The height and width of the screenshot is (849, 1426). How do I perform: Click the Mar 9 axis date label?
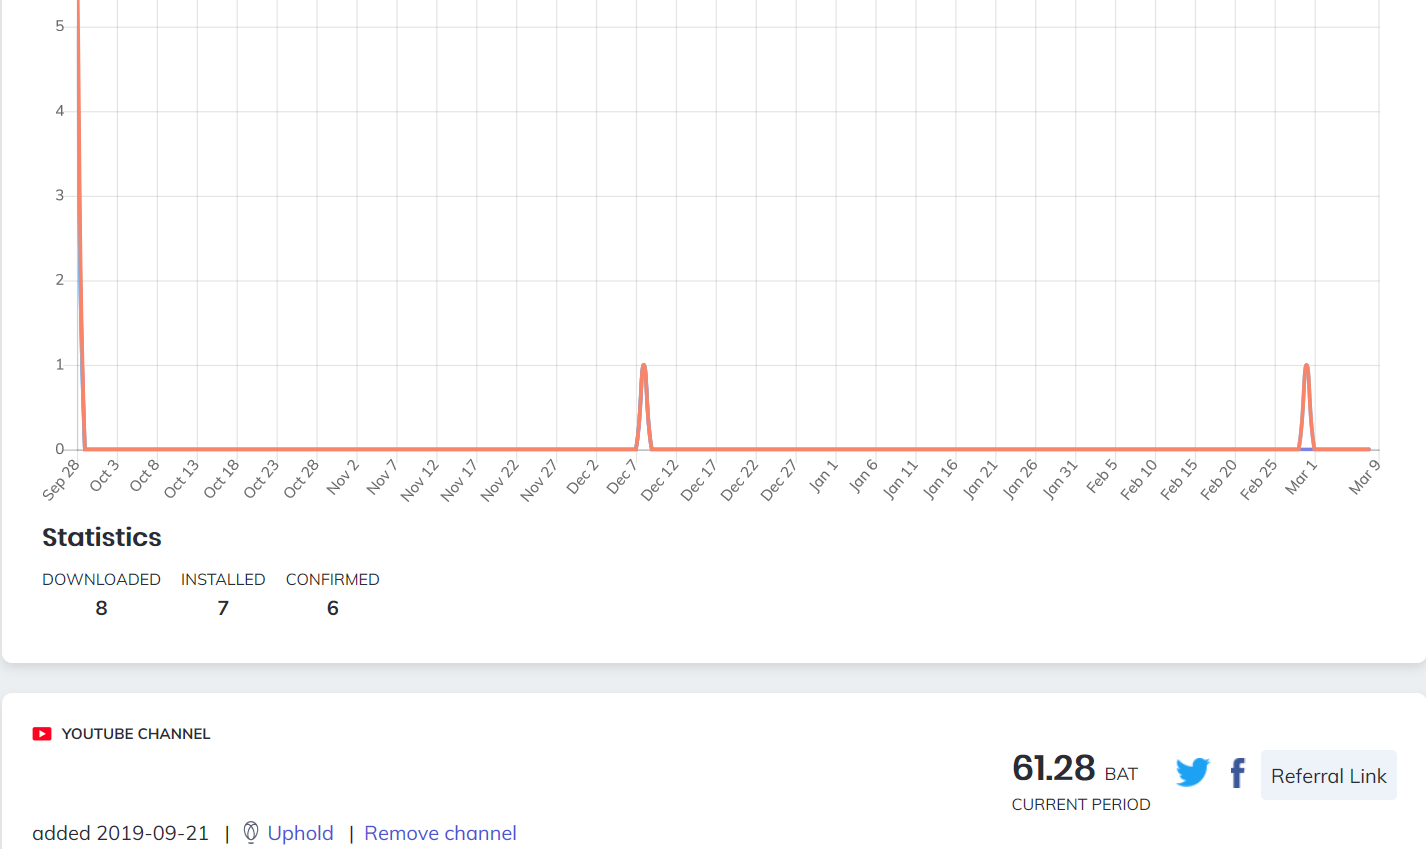tap(1363, 477)
